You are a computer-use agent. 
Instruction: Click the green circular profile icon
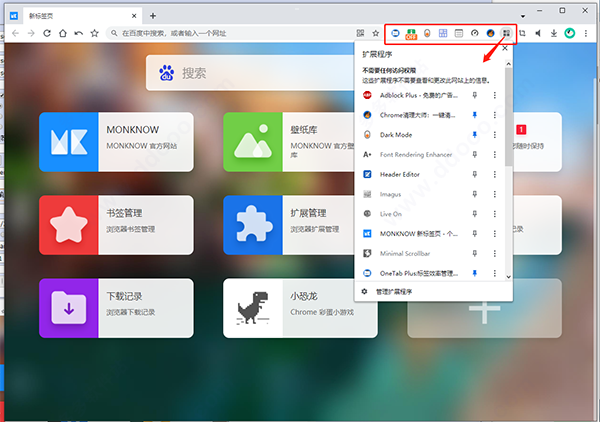pos(569,33)
